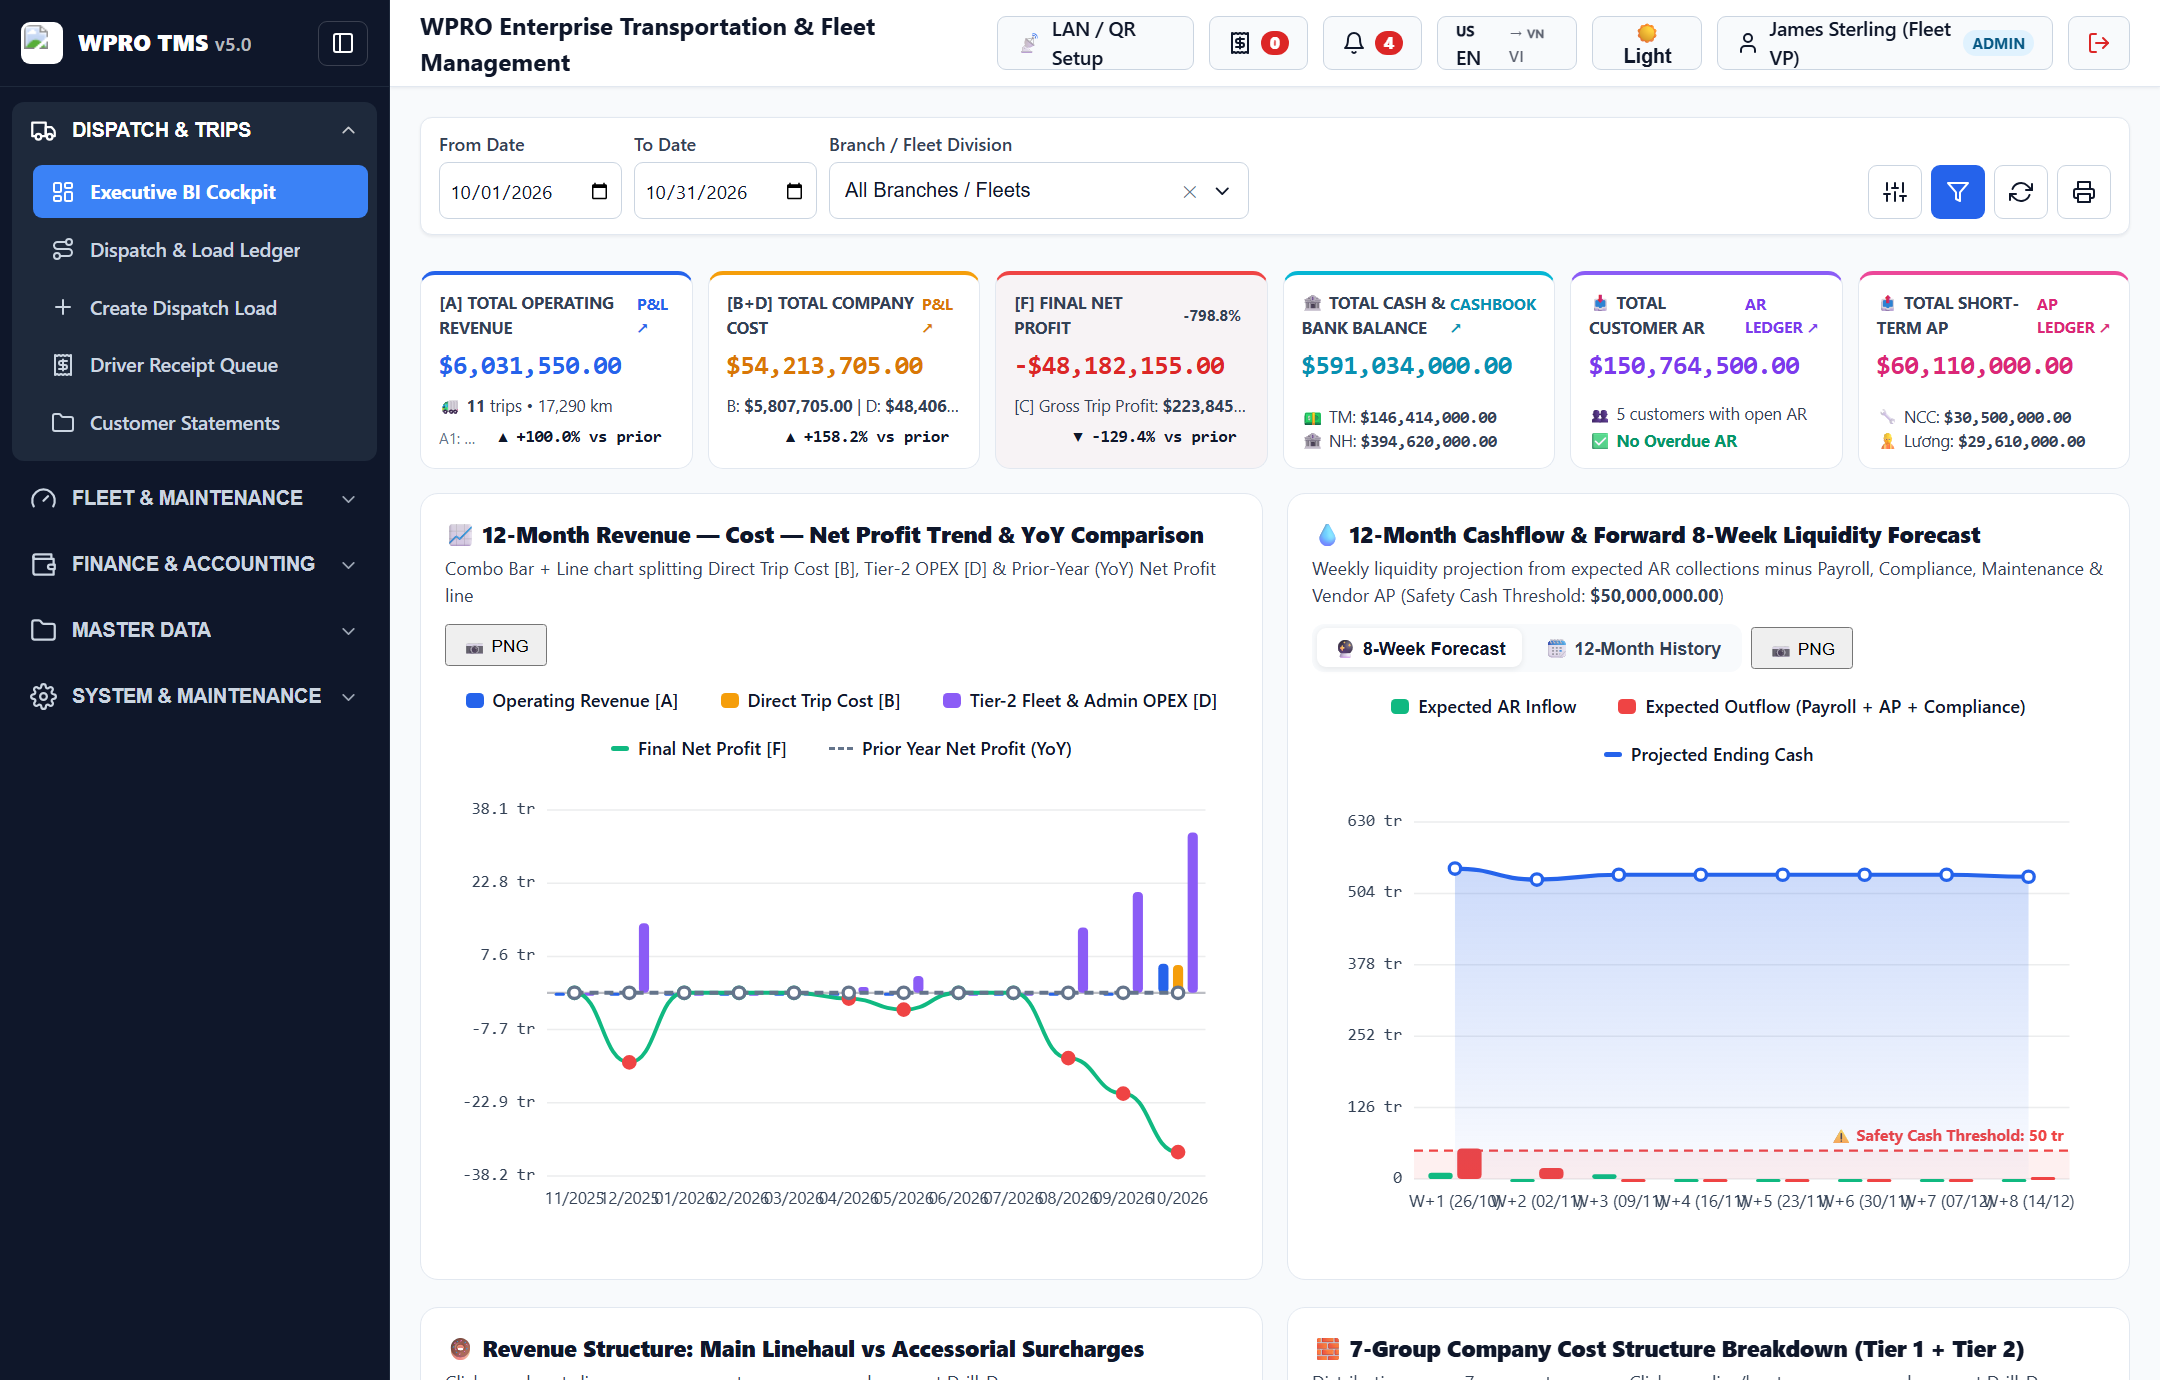Toggle Light theme mode
The width and height of the screenshot is (2160, 1380).
tap(1646, 43)
